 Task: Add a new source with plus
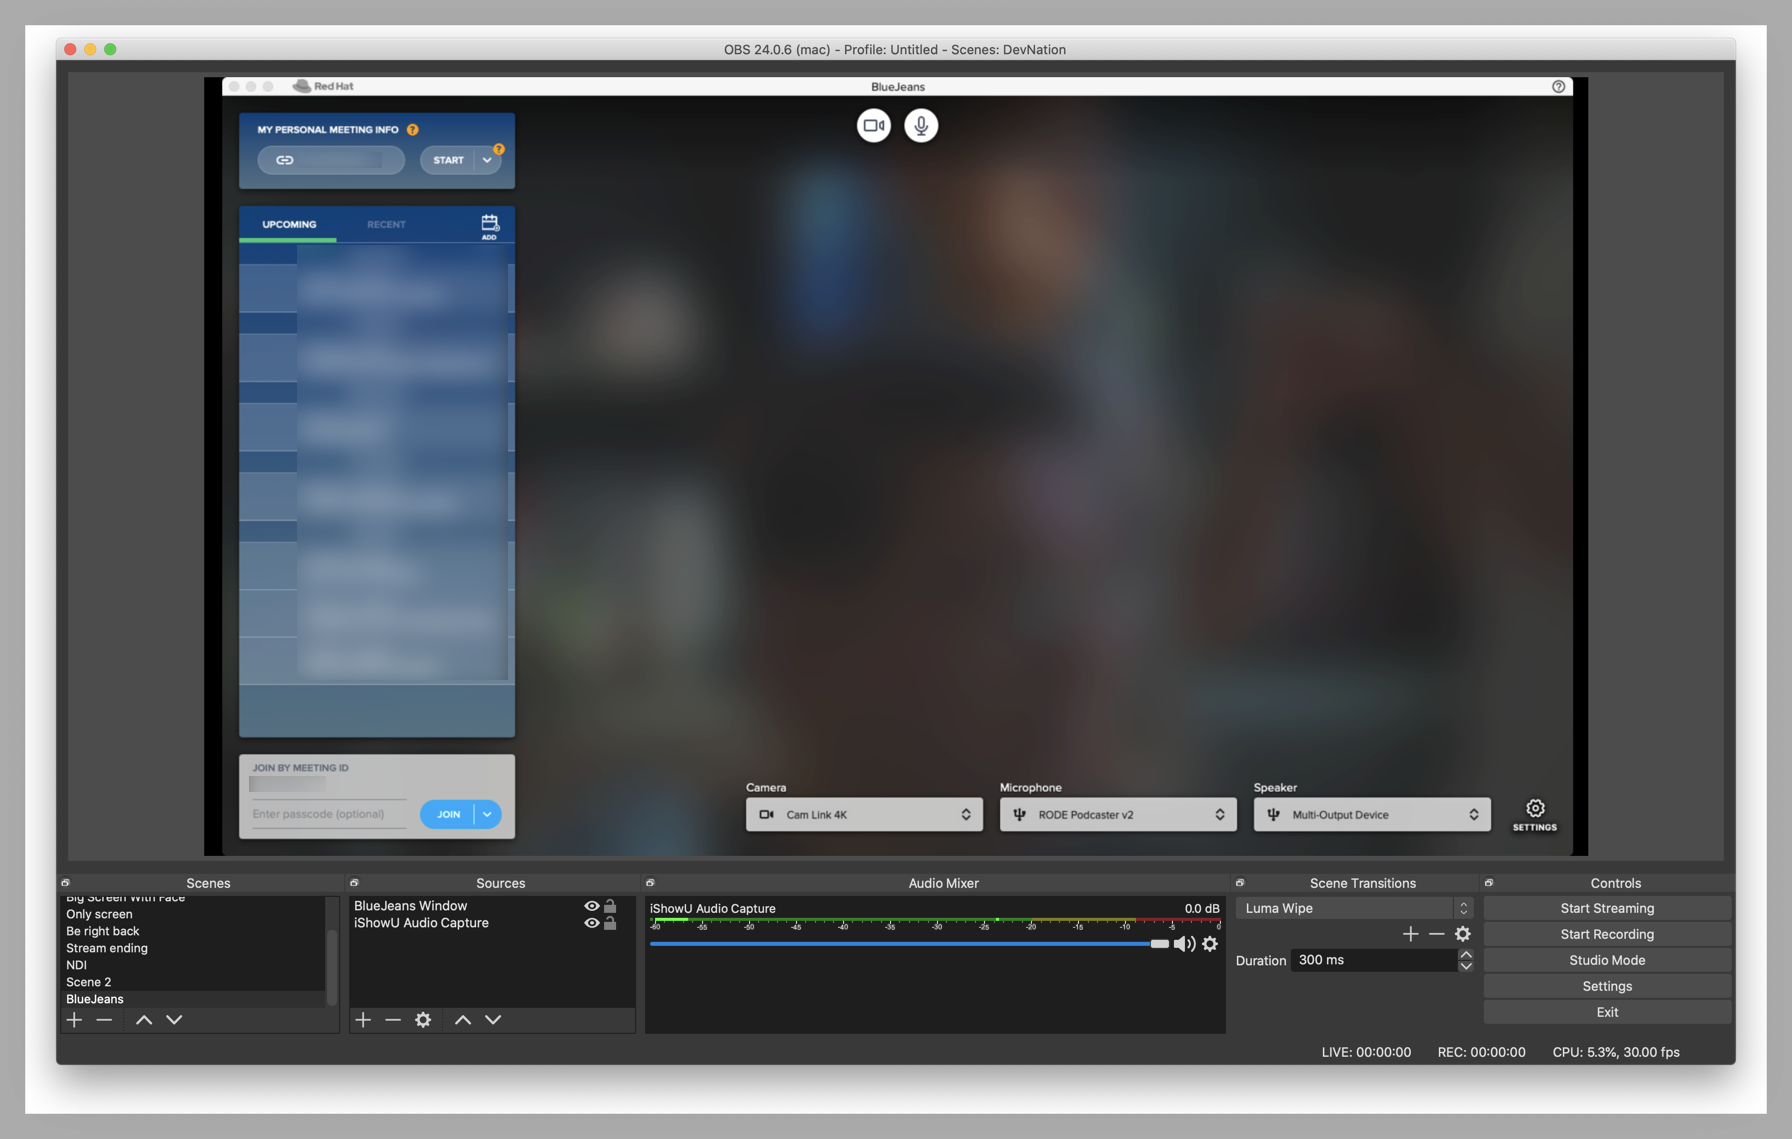pyautogui.click(x=363, y=1019)
